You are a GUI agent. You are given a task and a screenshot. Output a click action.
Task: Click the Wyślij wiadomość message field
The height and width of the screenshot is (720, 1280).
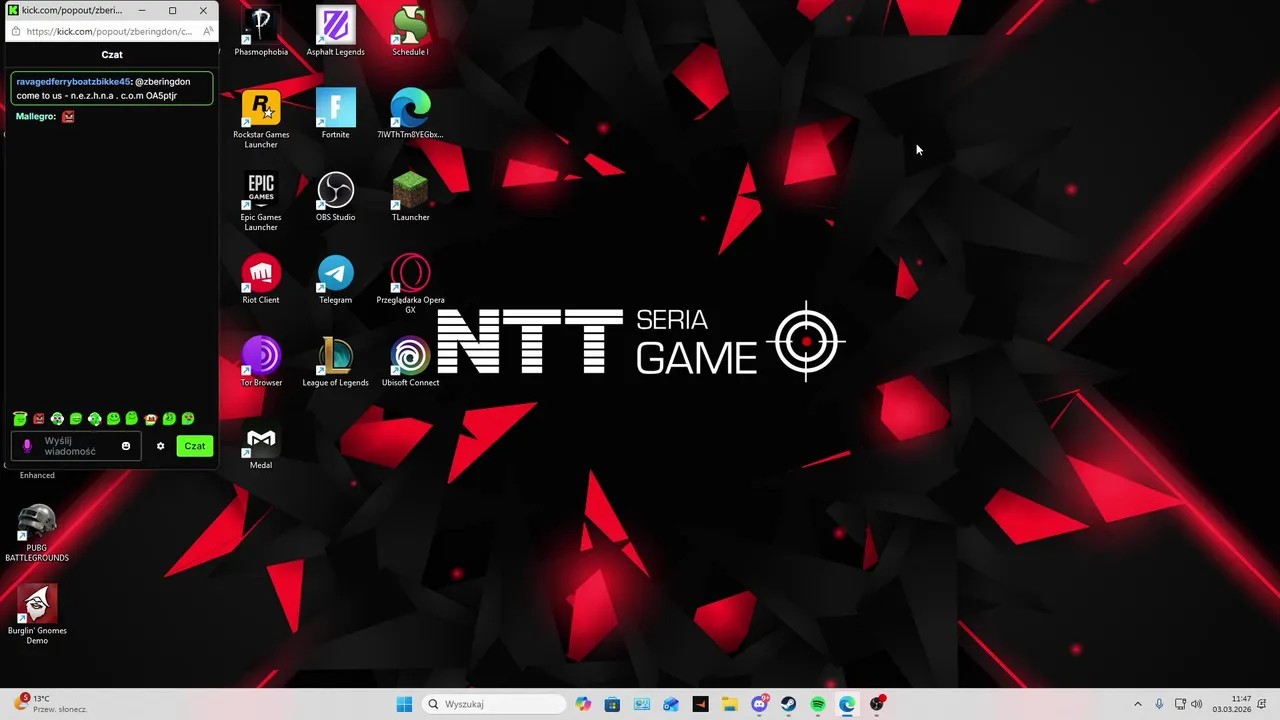[x=74, y=446]
